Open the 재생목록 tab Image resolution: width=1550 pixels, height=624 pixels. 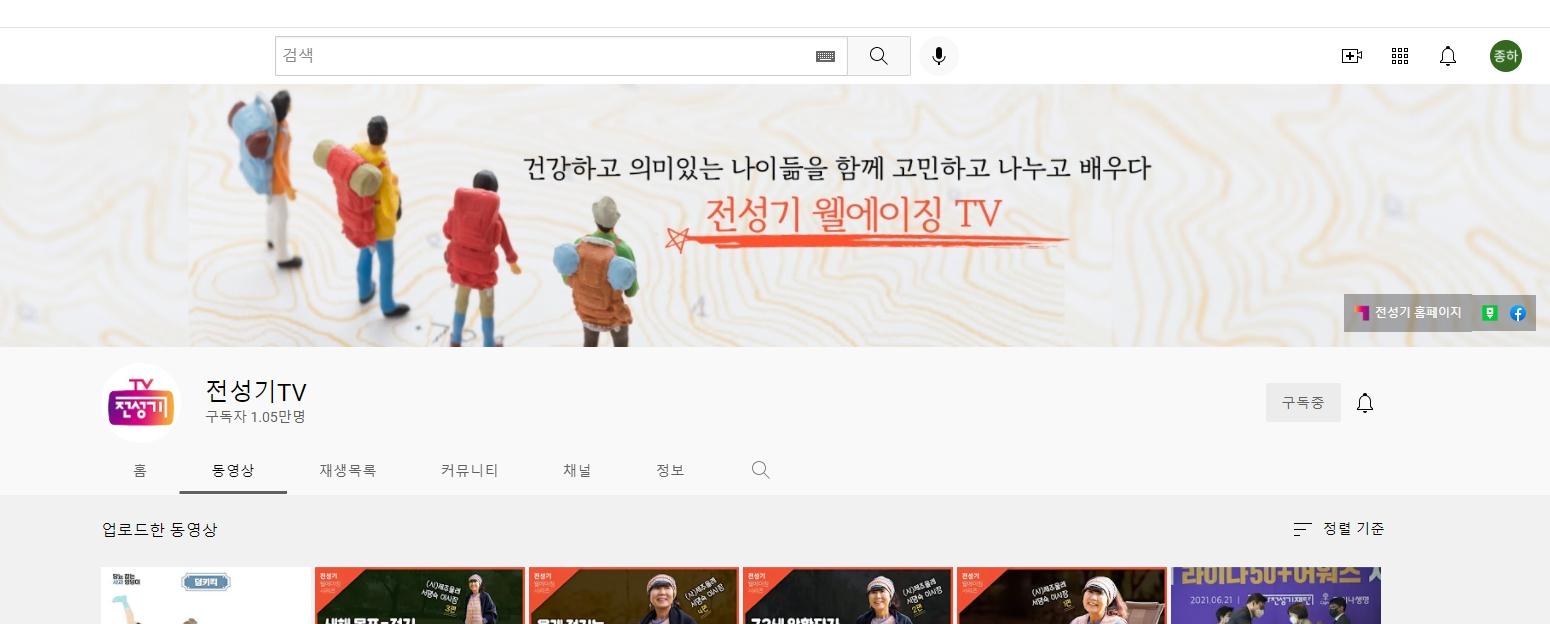pos(348,470)
